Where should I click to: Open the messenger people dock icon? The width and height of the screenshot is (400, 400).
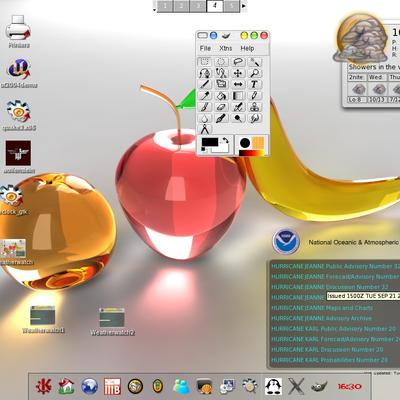pos(181,387)
